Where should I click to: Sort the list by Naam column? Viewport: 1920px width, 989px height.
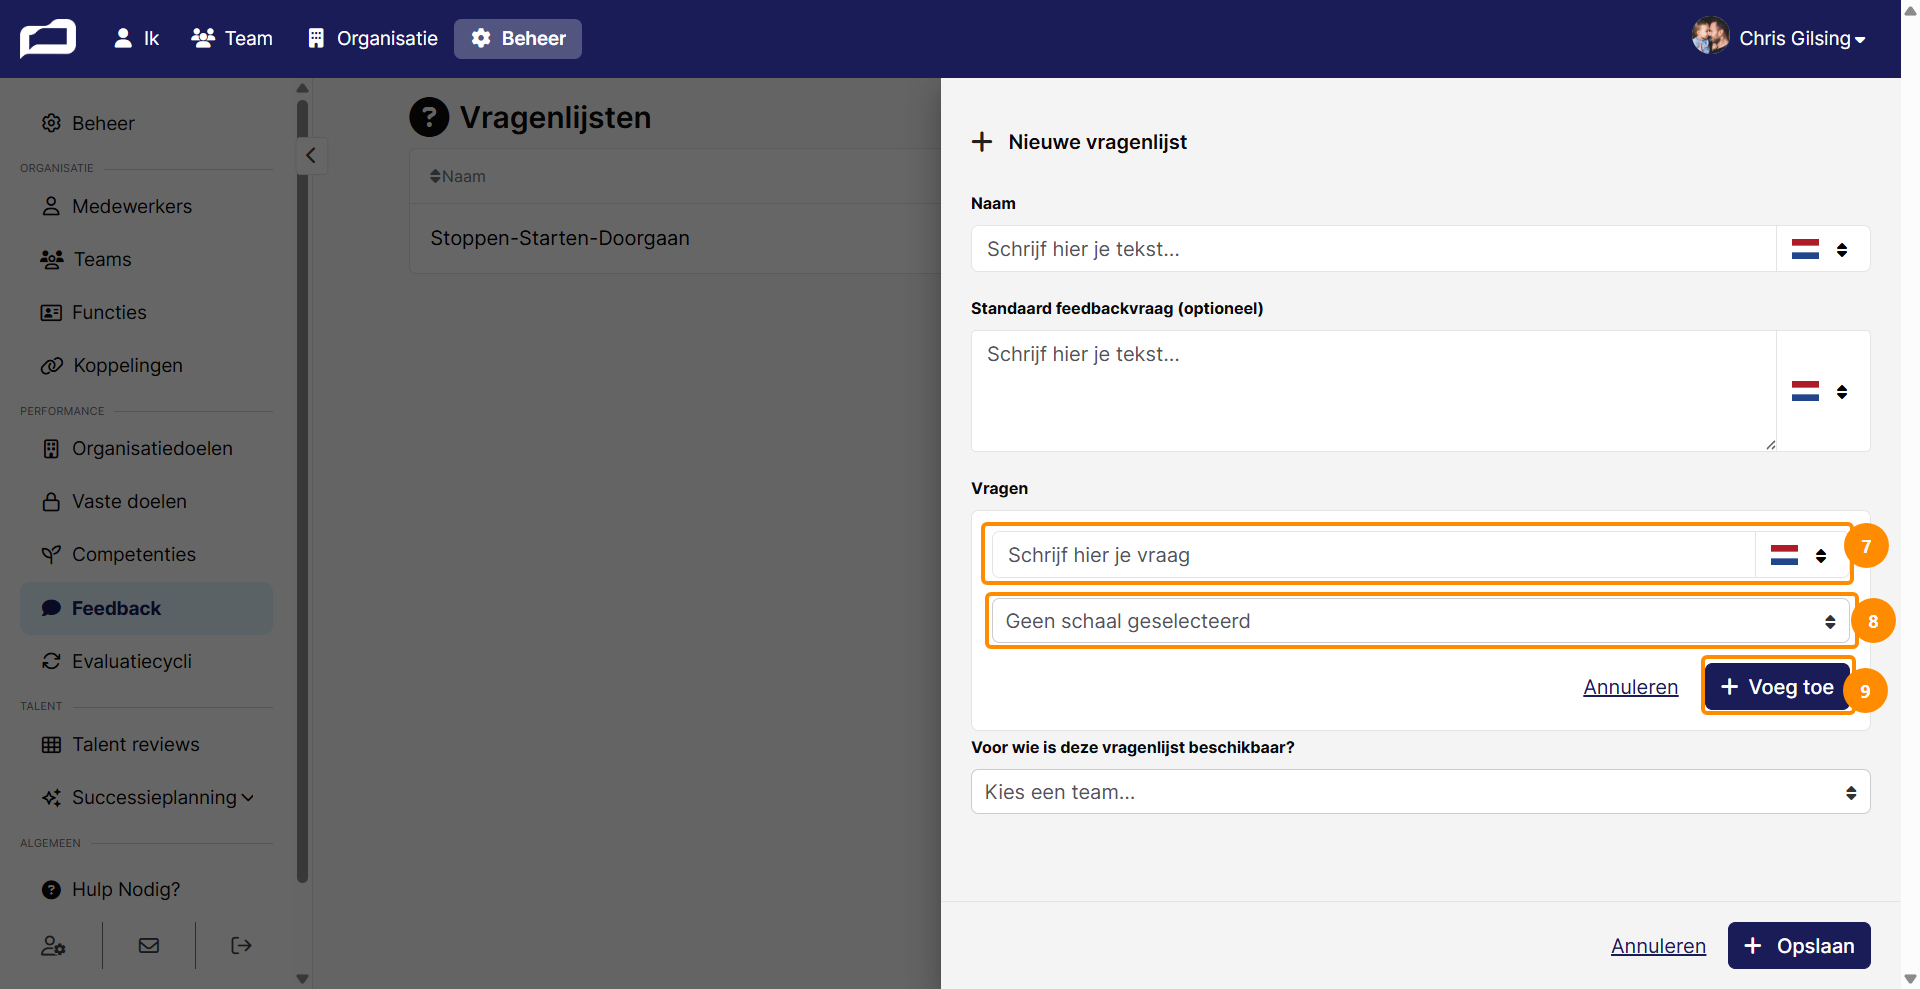coord(458,176)
